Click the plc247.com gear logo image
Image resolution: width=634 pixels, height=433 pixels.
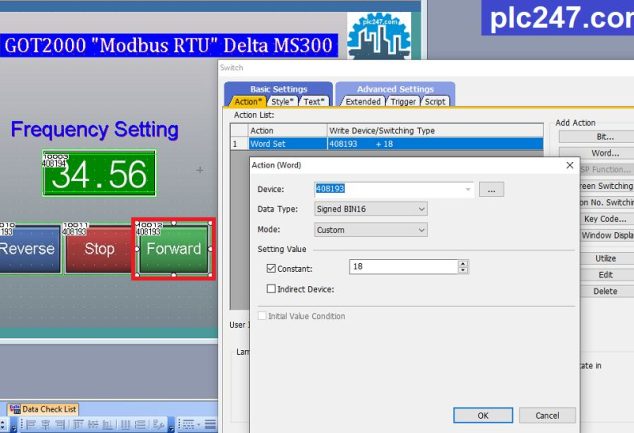(x=379, y=36)
